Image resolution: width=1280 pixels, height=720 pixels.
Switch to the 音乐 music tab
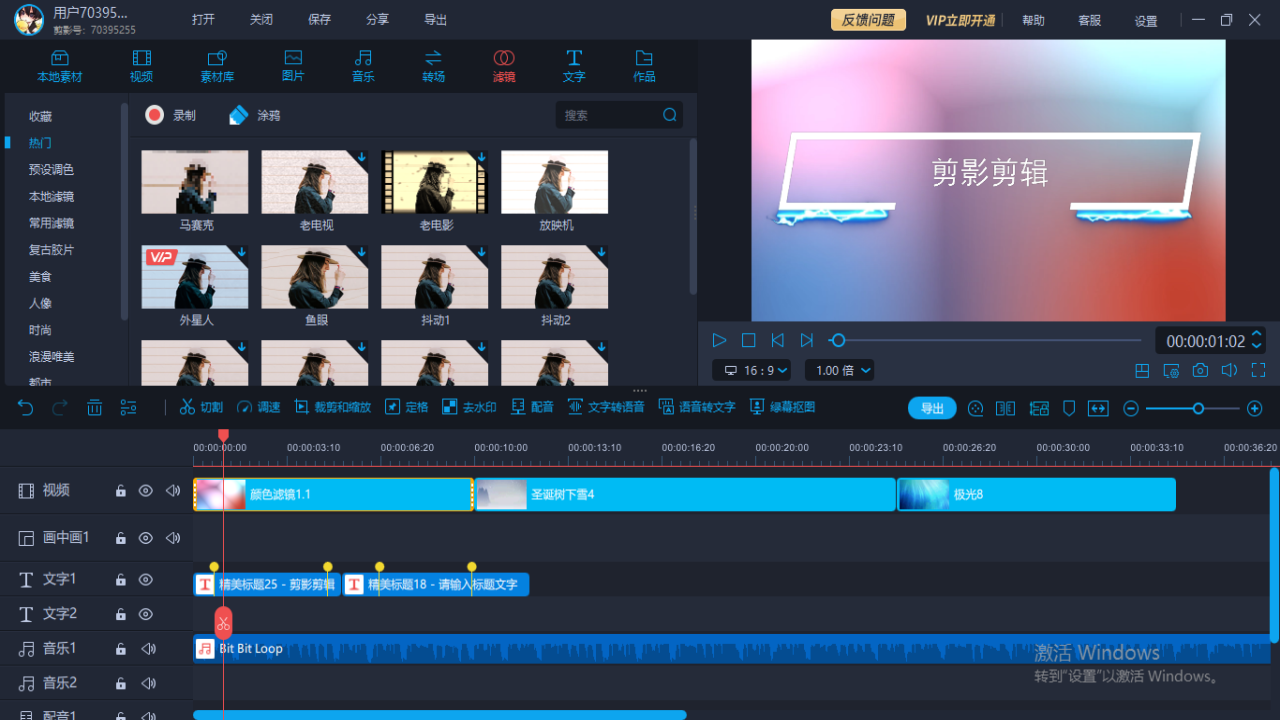[363, 65]
